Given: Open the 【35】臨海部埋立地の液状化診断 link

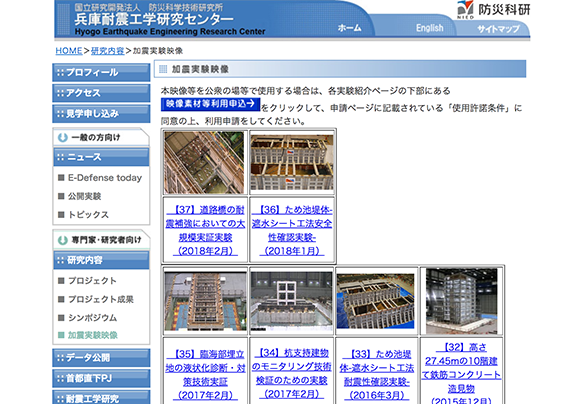Looking at the screenshot, I should (x=205, y=375).
